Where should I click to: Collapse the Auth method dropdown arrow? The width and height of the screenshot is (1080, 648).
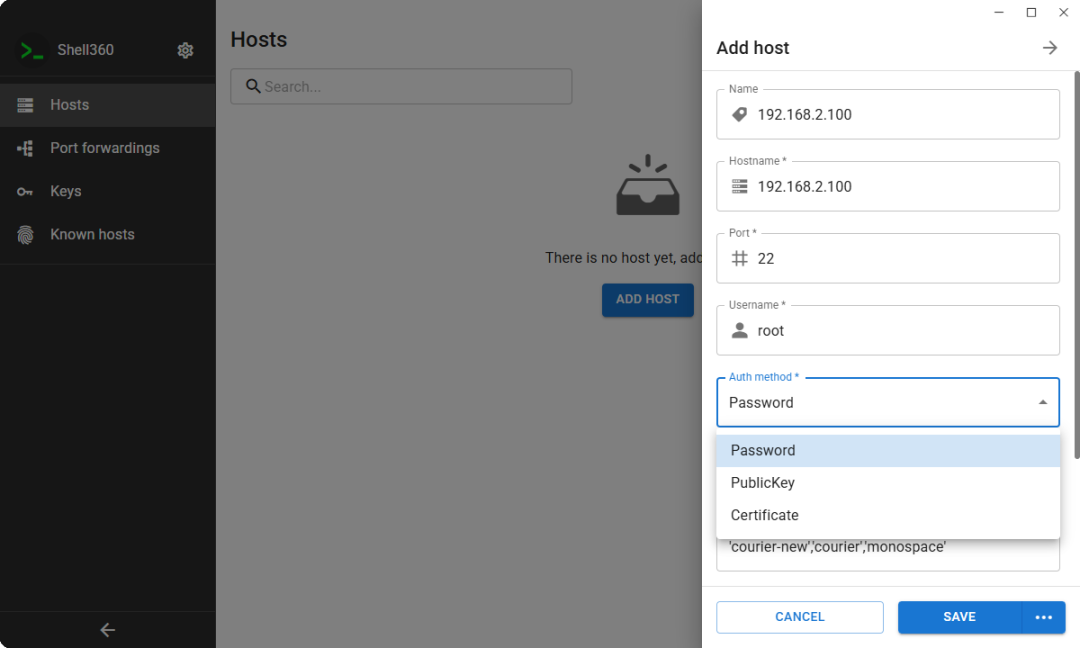(x=1042, y=403)
